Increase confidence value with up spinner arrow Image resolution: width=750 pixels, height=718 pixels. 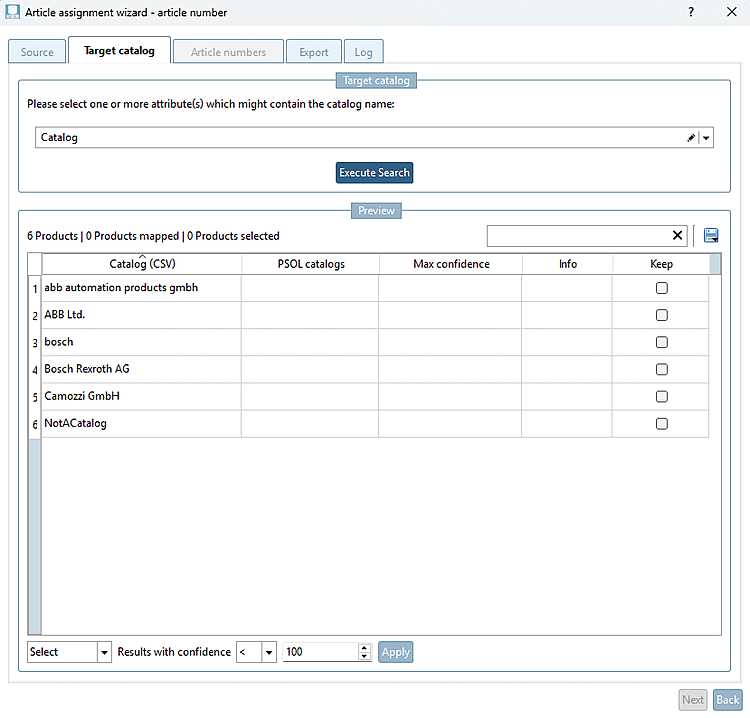(x=364, y=647)
